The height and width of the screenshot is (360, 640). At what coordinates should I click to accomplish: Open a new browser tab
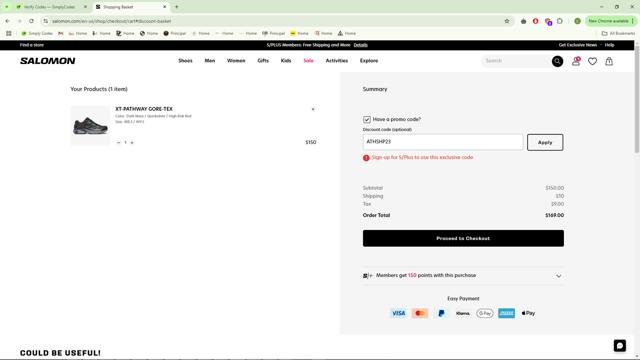pyautogui.click(x=176, y=7)
